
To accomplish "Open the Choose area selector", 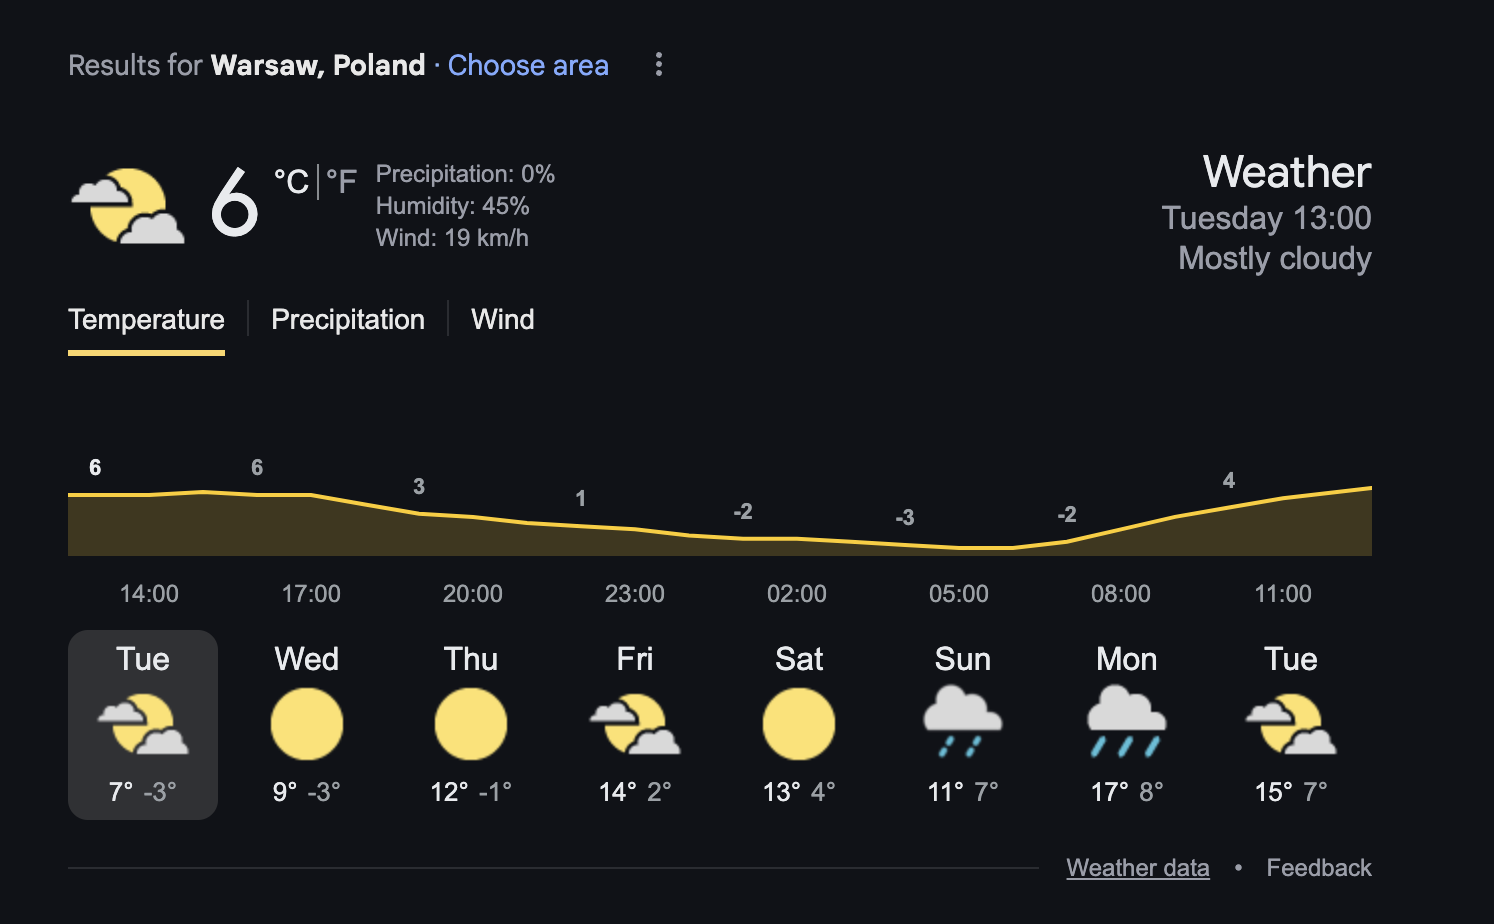I will point(528,65).
